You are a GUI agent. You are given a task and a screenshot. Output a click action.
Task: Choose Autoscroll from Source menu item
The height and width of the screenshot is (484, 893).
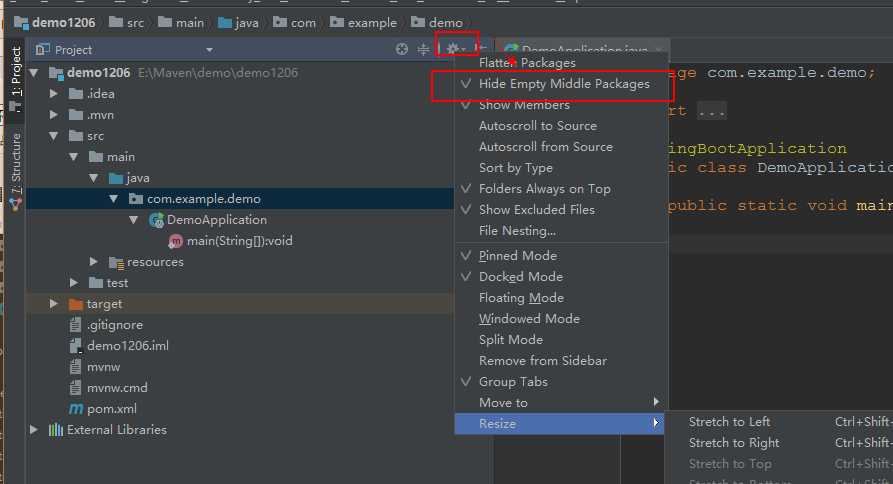click(560, 147)
